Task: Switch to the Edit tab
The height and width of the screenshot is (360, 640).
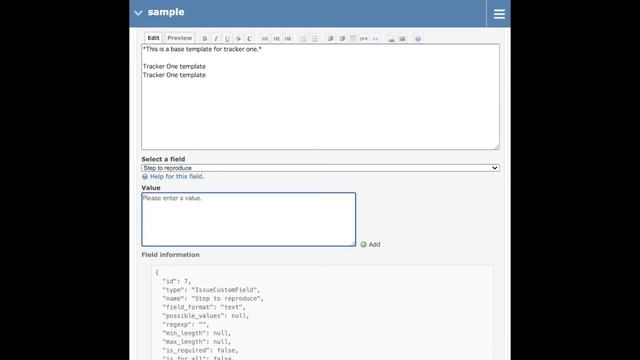Action: [153, 38]
